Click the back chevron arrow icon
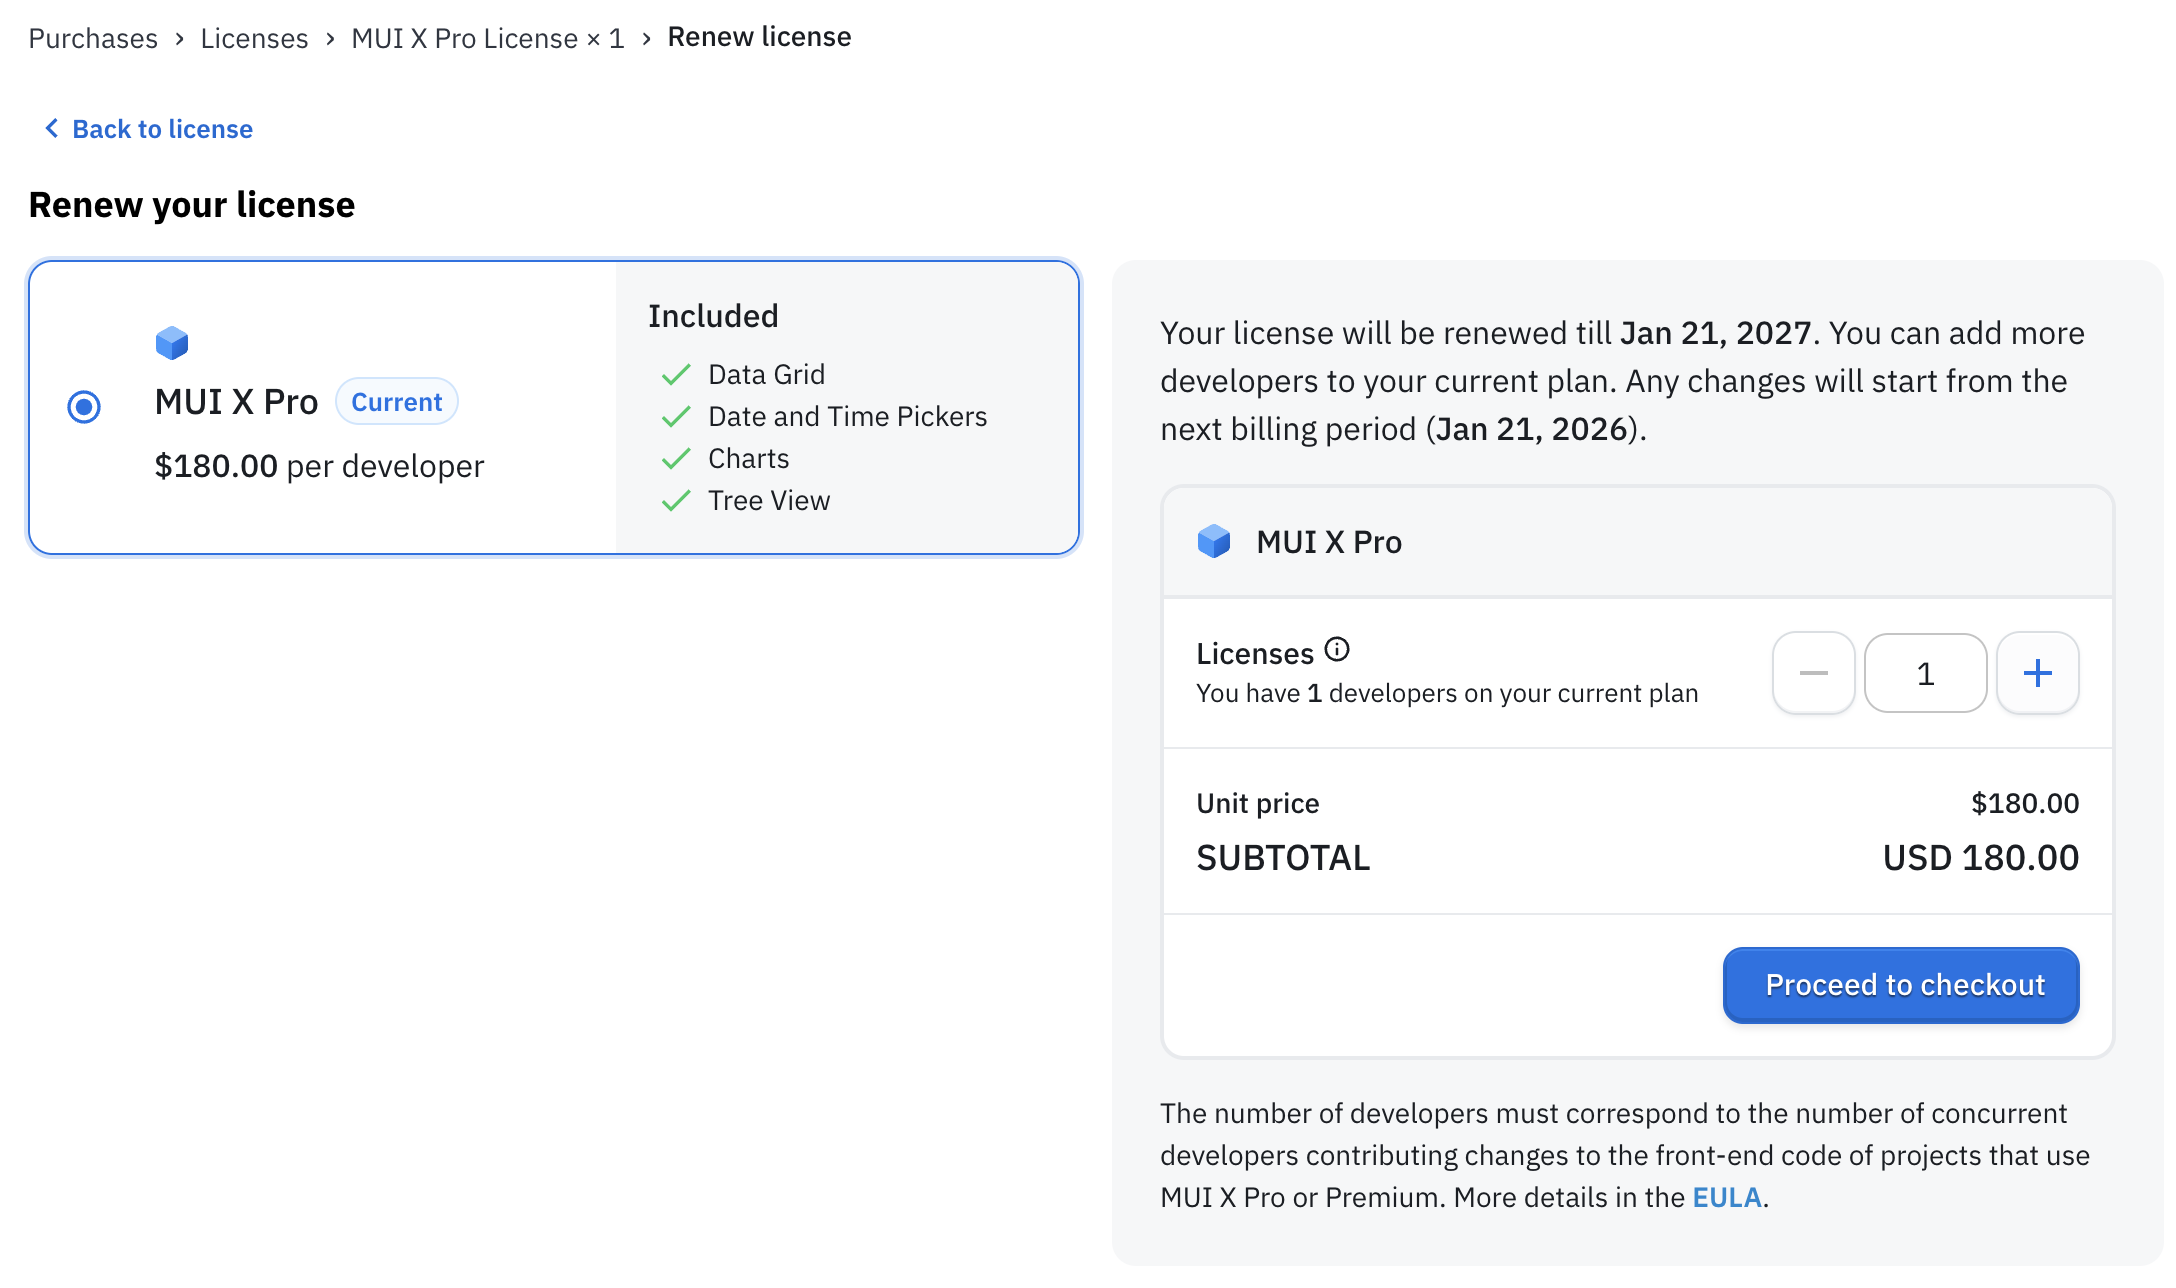2176x1288 pixels. click(x=52, y=129)
